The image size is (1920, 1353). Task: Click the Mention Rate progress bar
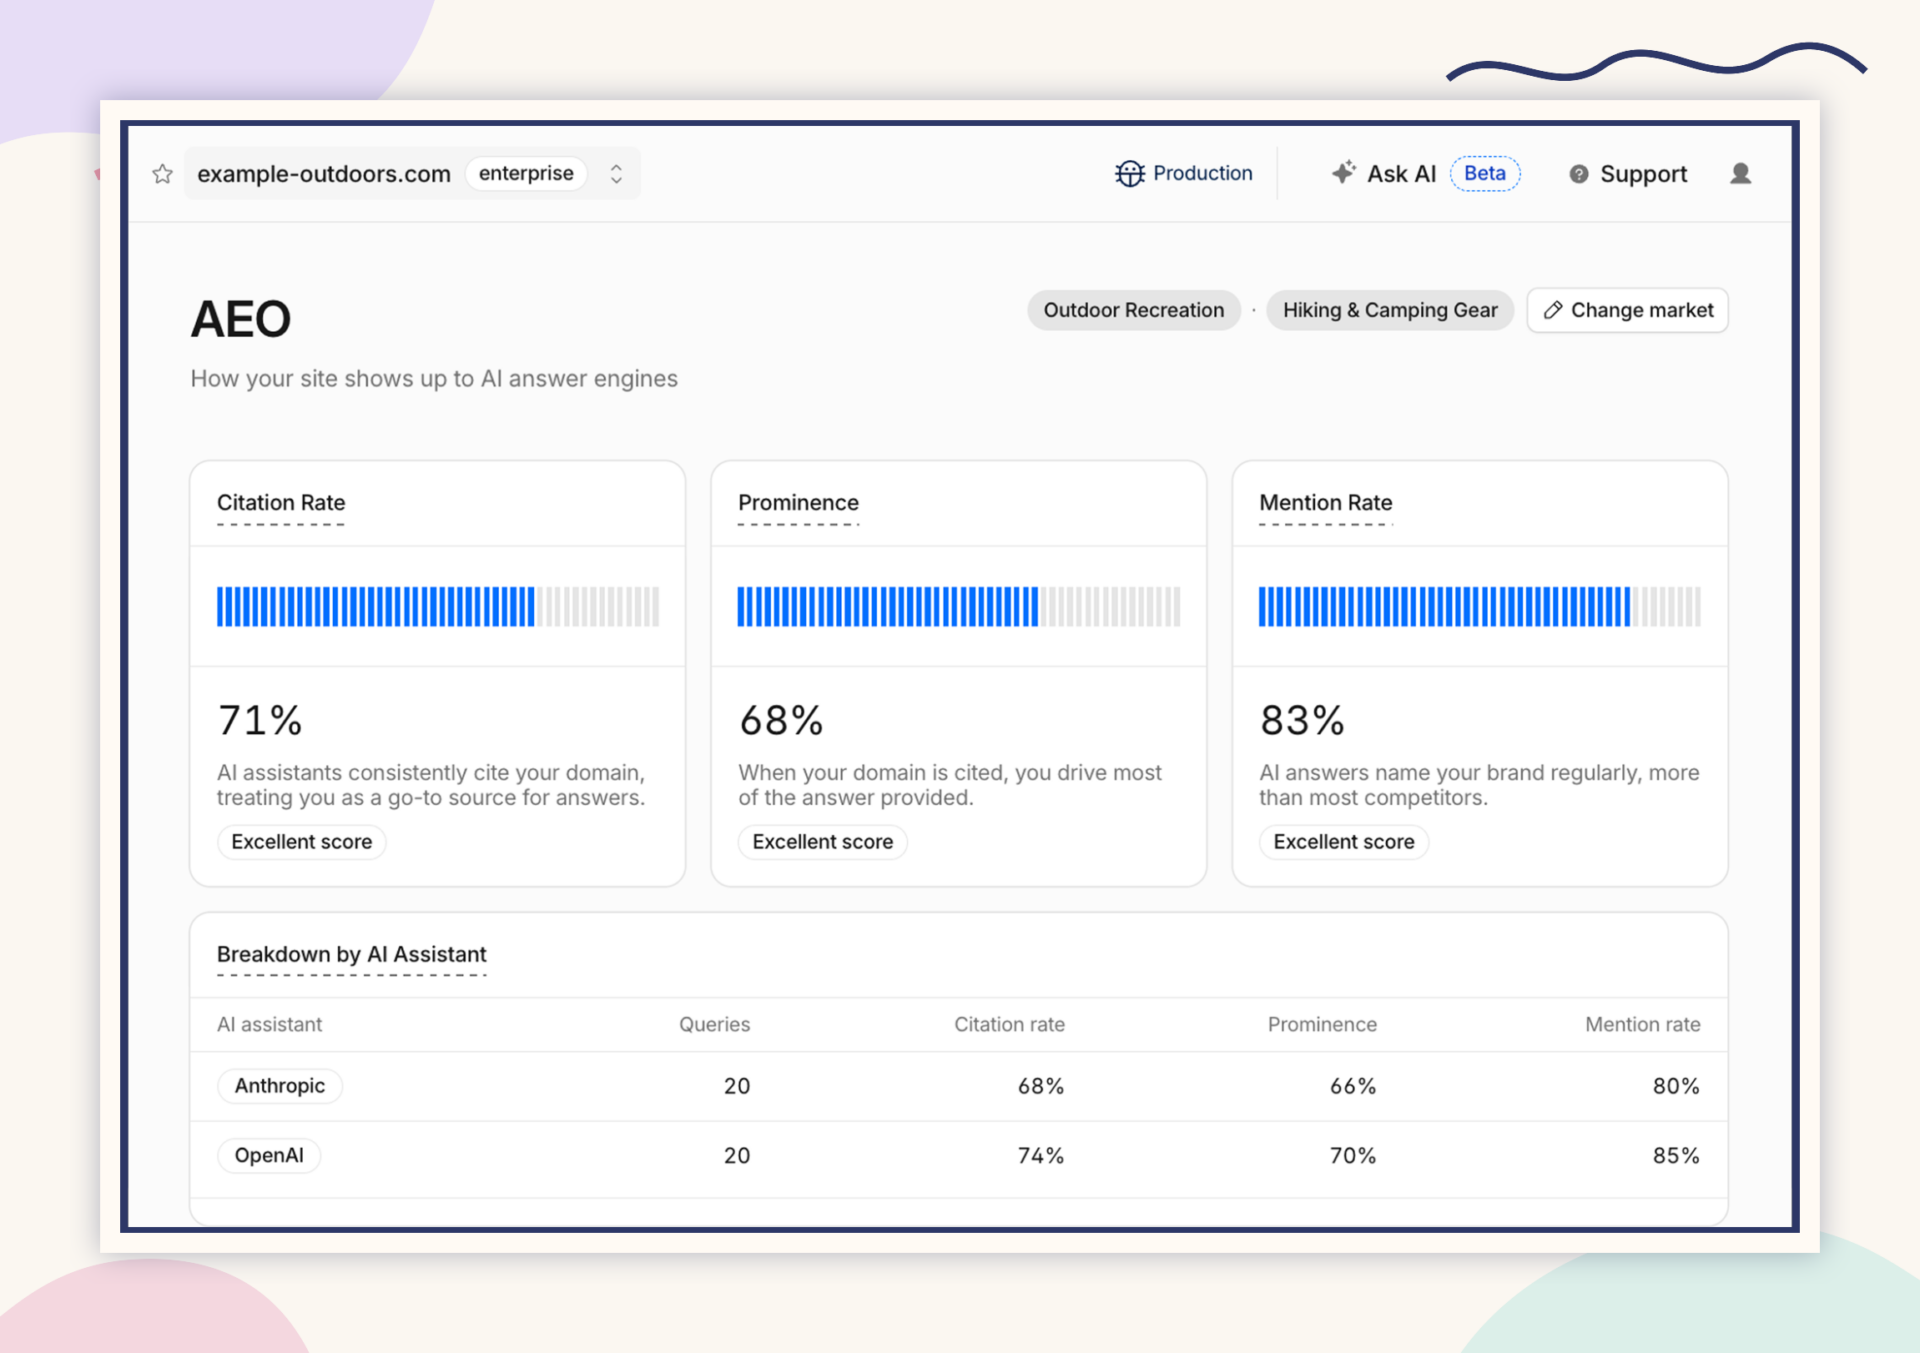click(1479, 607)
